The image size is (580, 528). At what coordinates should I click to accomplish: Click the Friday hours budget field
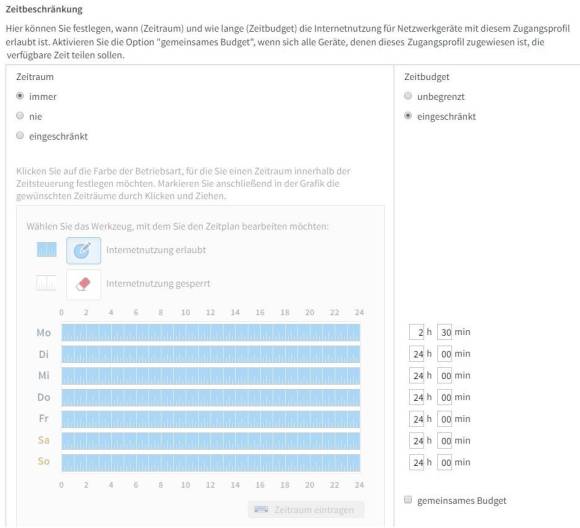tap(417, 419)
